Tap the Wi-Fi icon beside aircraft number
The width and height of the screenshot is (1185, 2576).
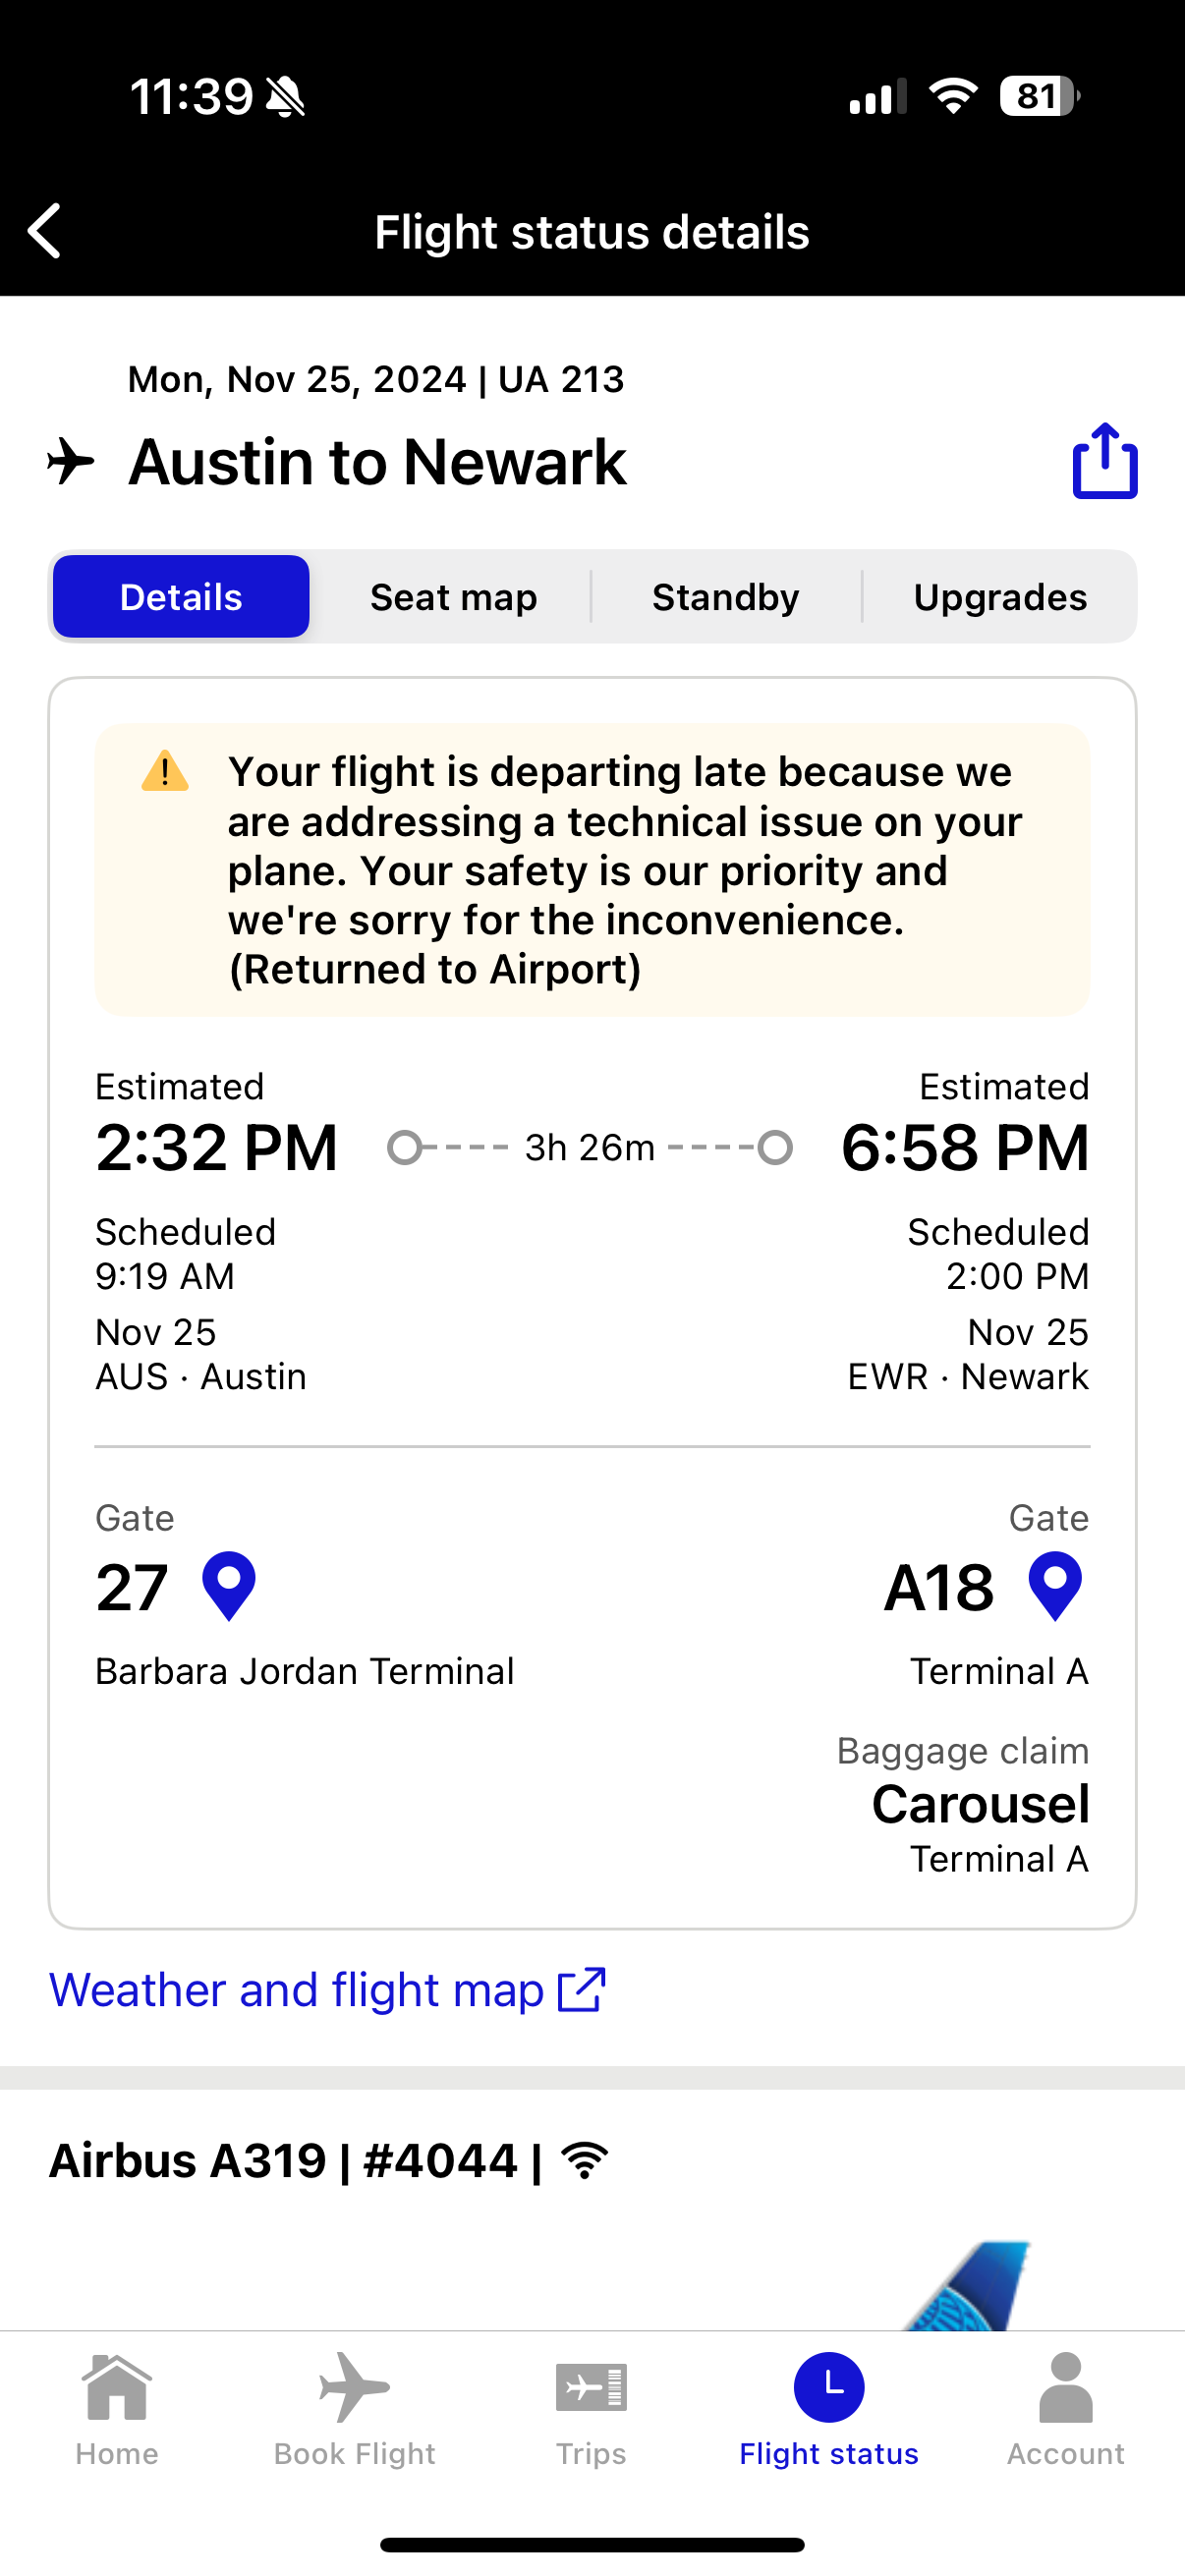point(585,2161)
